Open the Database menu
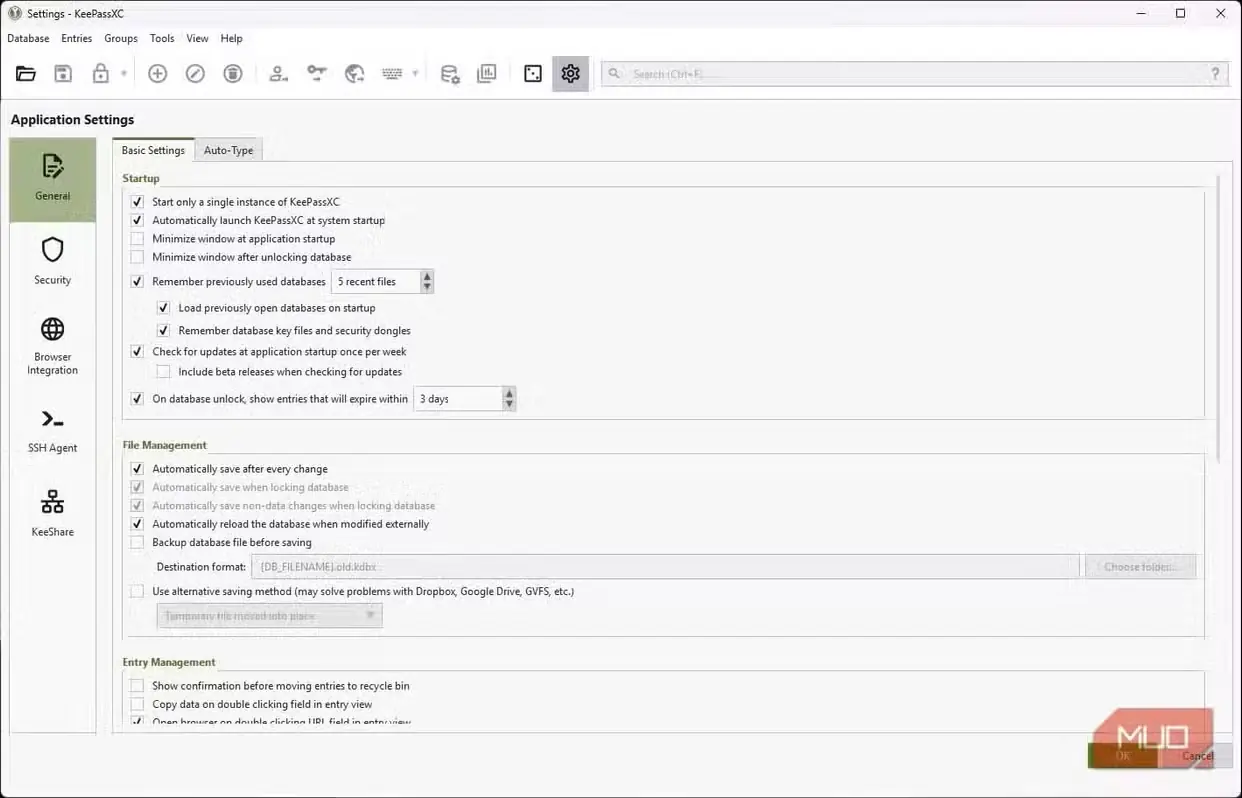Image resolution: width=1242 pixels, height=798 pixels. 28,38
